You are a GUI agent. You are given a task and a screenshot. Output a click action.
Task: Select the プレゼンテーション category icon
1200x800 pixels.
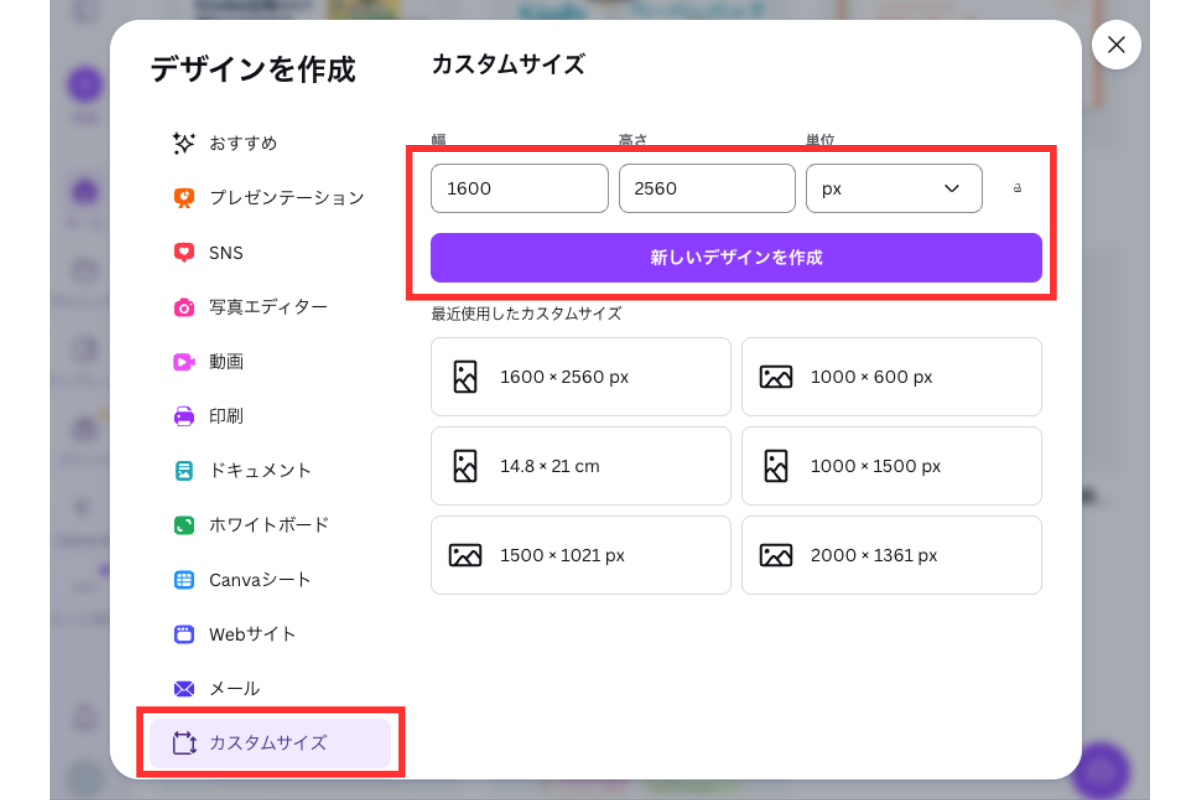(x=184, y=197)
